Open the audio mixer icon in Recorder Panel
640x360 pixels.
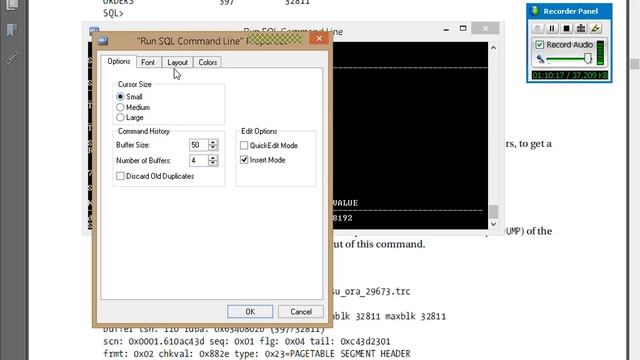tap(581, 28)
